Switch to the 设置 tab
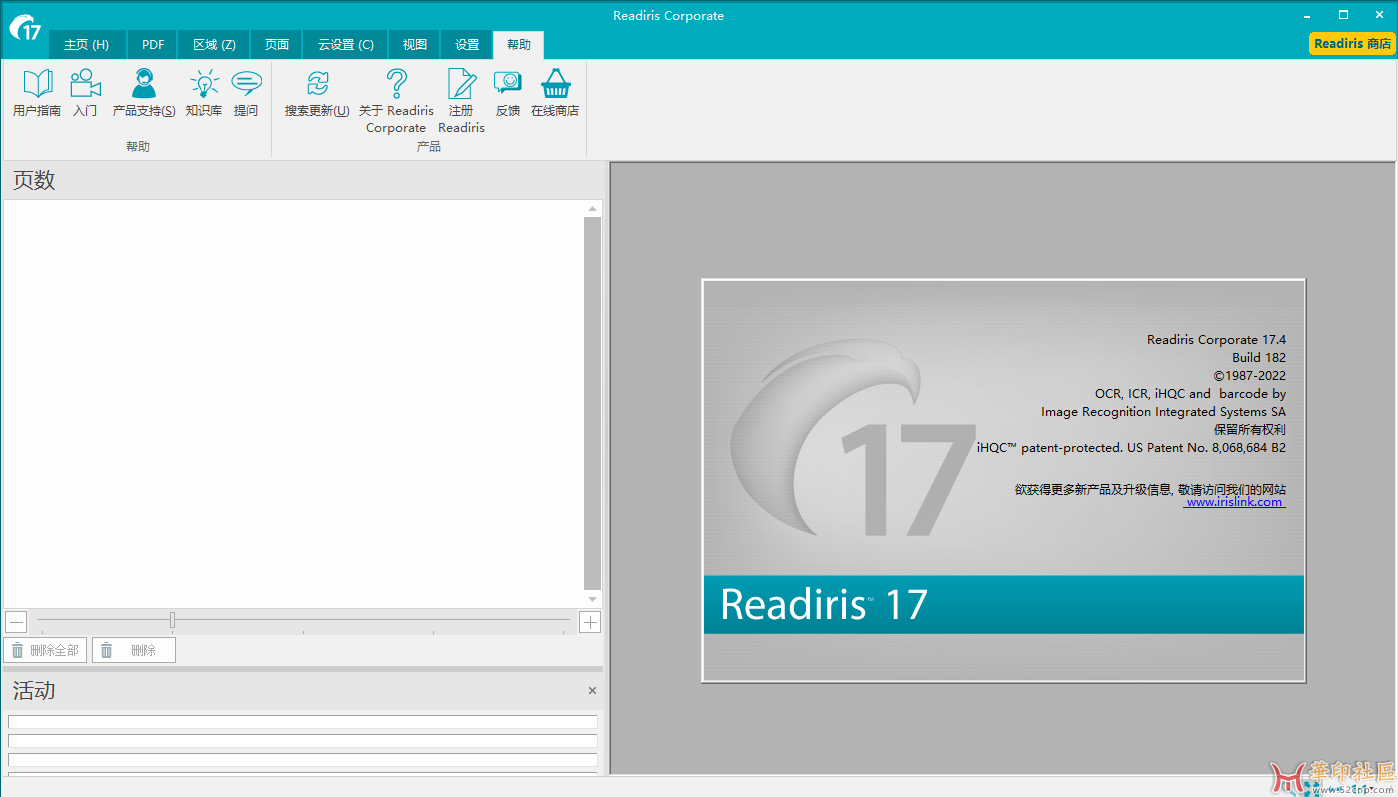Image resolution: width=1398 pixels, height=797 pixels. [x=467, y=45]
